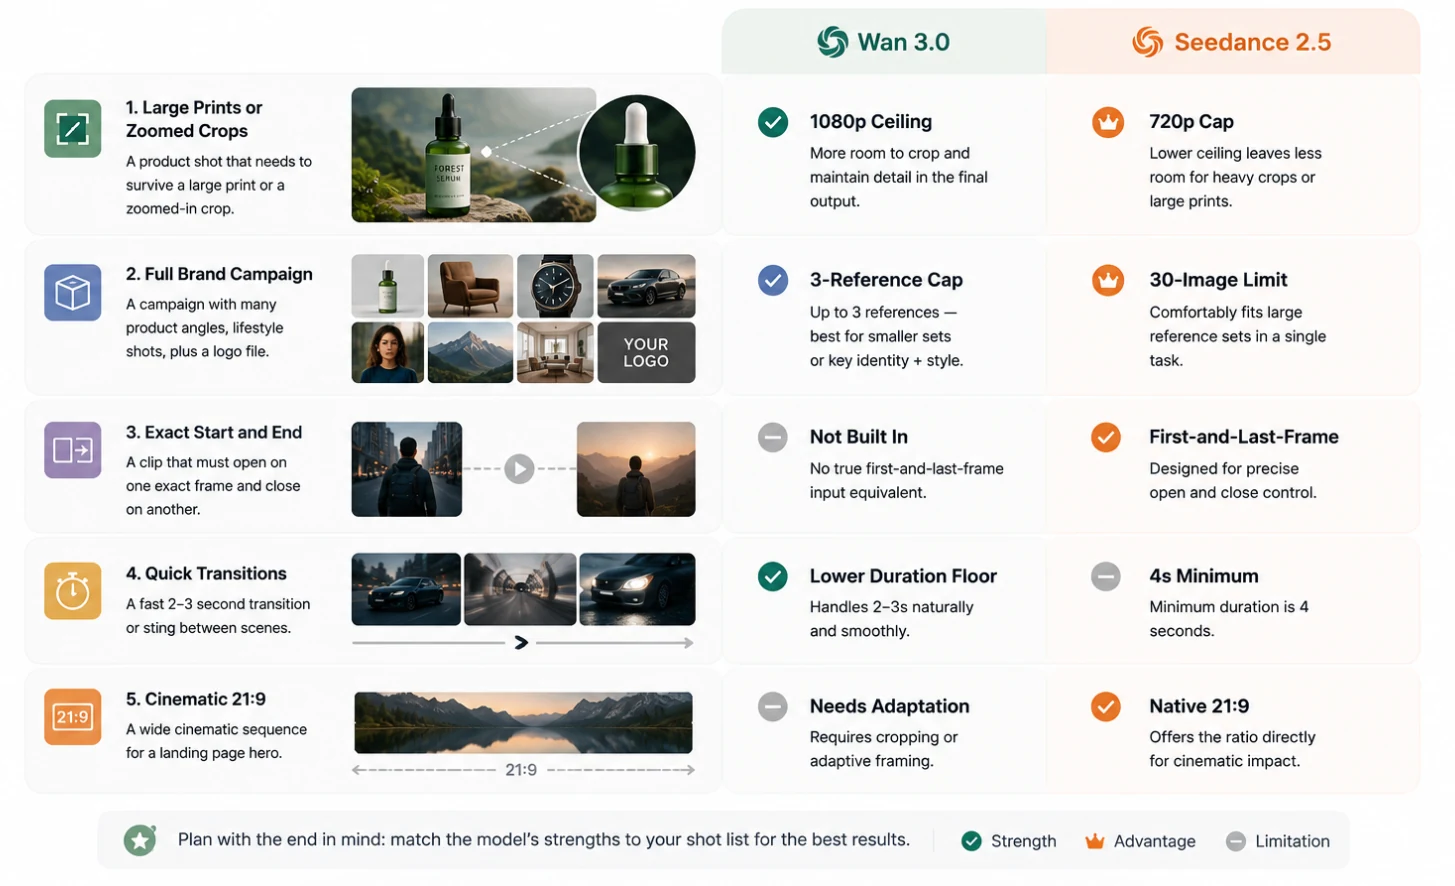The height and width of the screenshot is (886, 1455).
Task: Click the '1080p Ceiling' title
Action: tap(871, 121)
